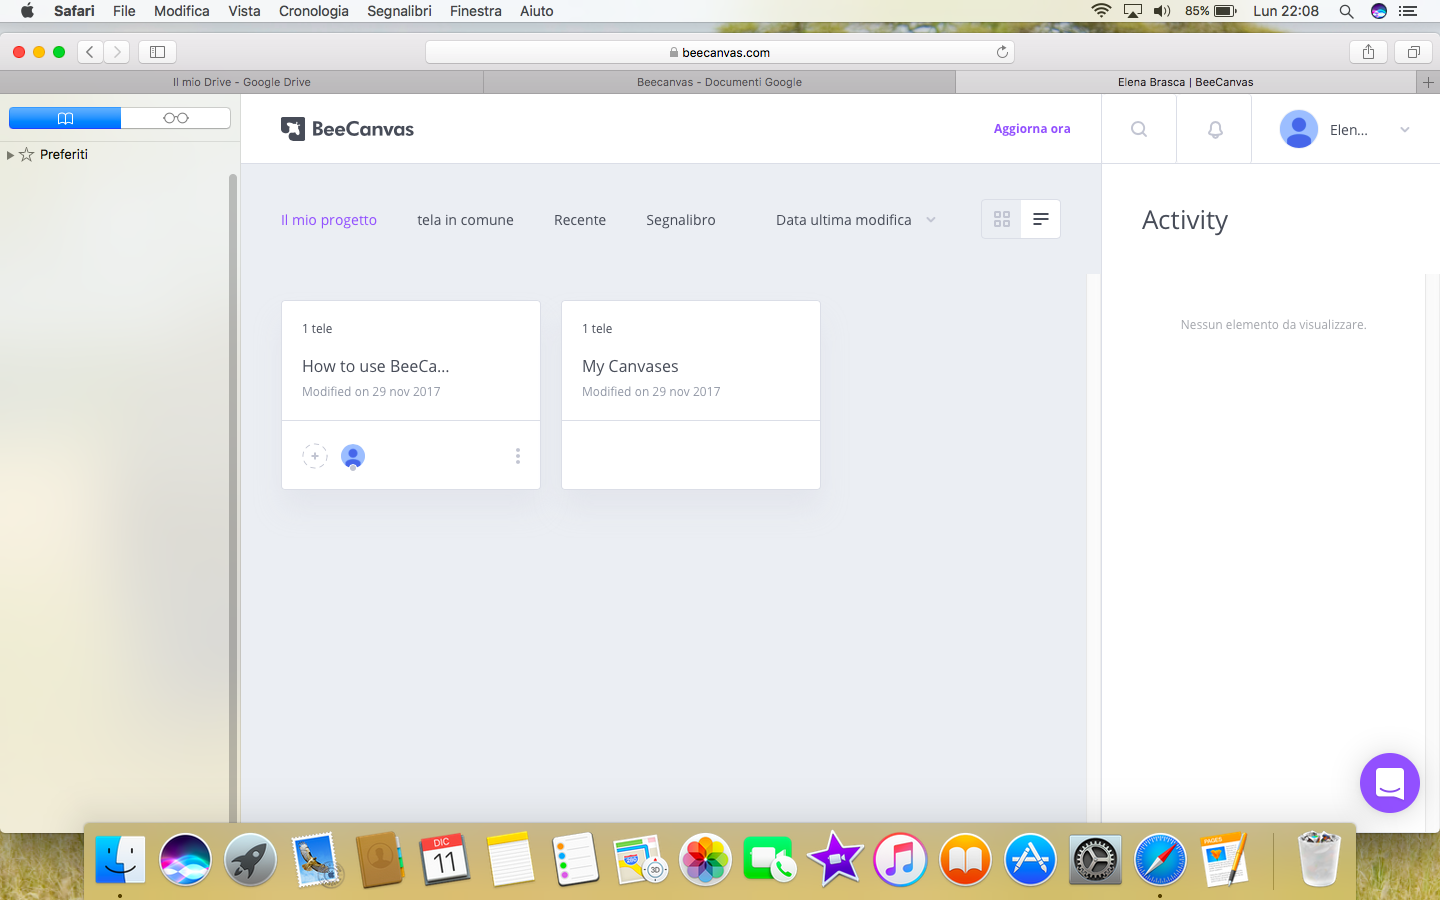The height and width of the screenshot is (900, 1440).
Task: Open the File menu
Action: [124, 11]
